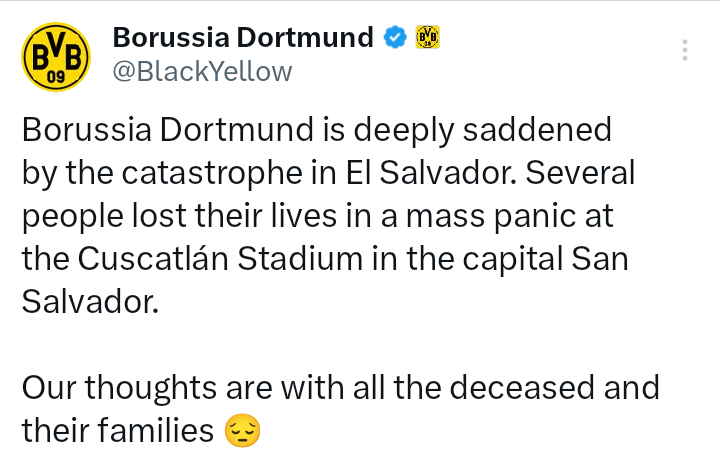Open the @BlackYellow handle link
The height and width of the screenshot is (469, 720).
[203, 72]
